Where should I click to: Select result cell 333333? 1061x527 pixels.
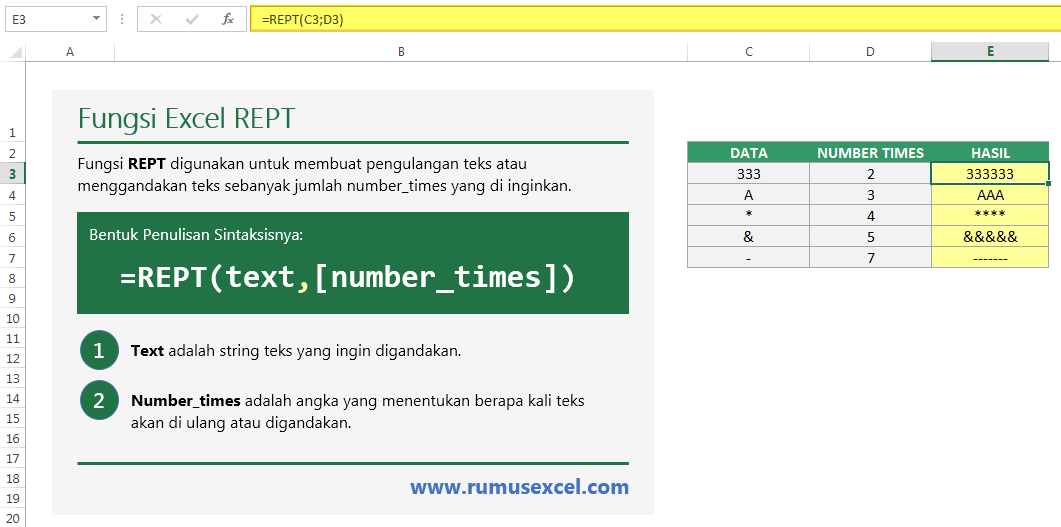pos(990,174)
